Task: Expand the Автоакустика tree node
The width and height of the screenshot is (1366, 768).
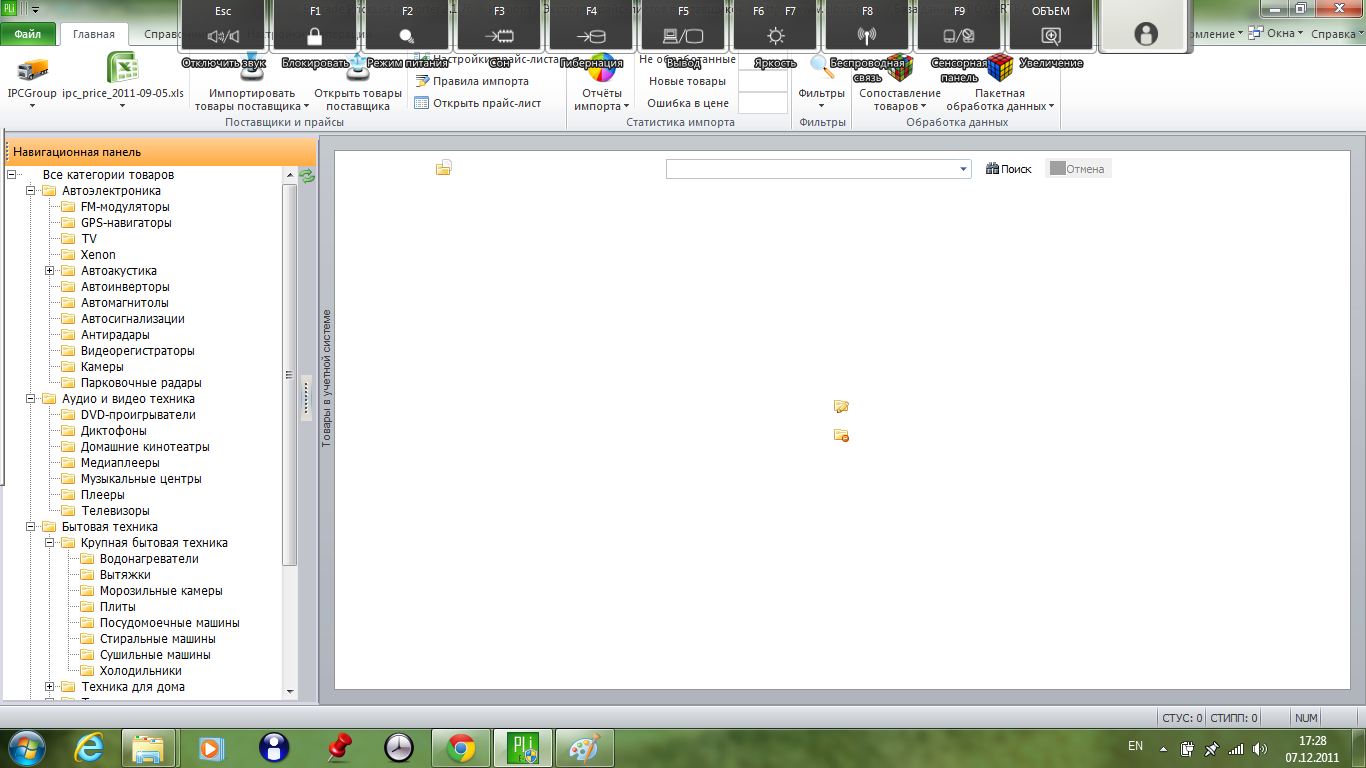Action: [x=49, y=271]
